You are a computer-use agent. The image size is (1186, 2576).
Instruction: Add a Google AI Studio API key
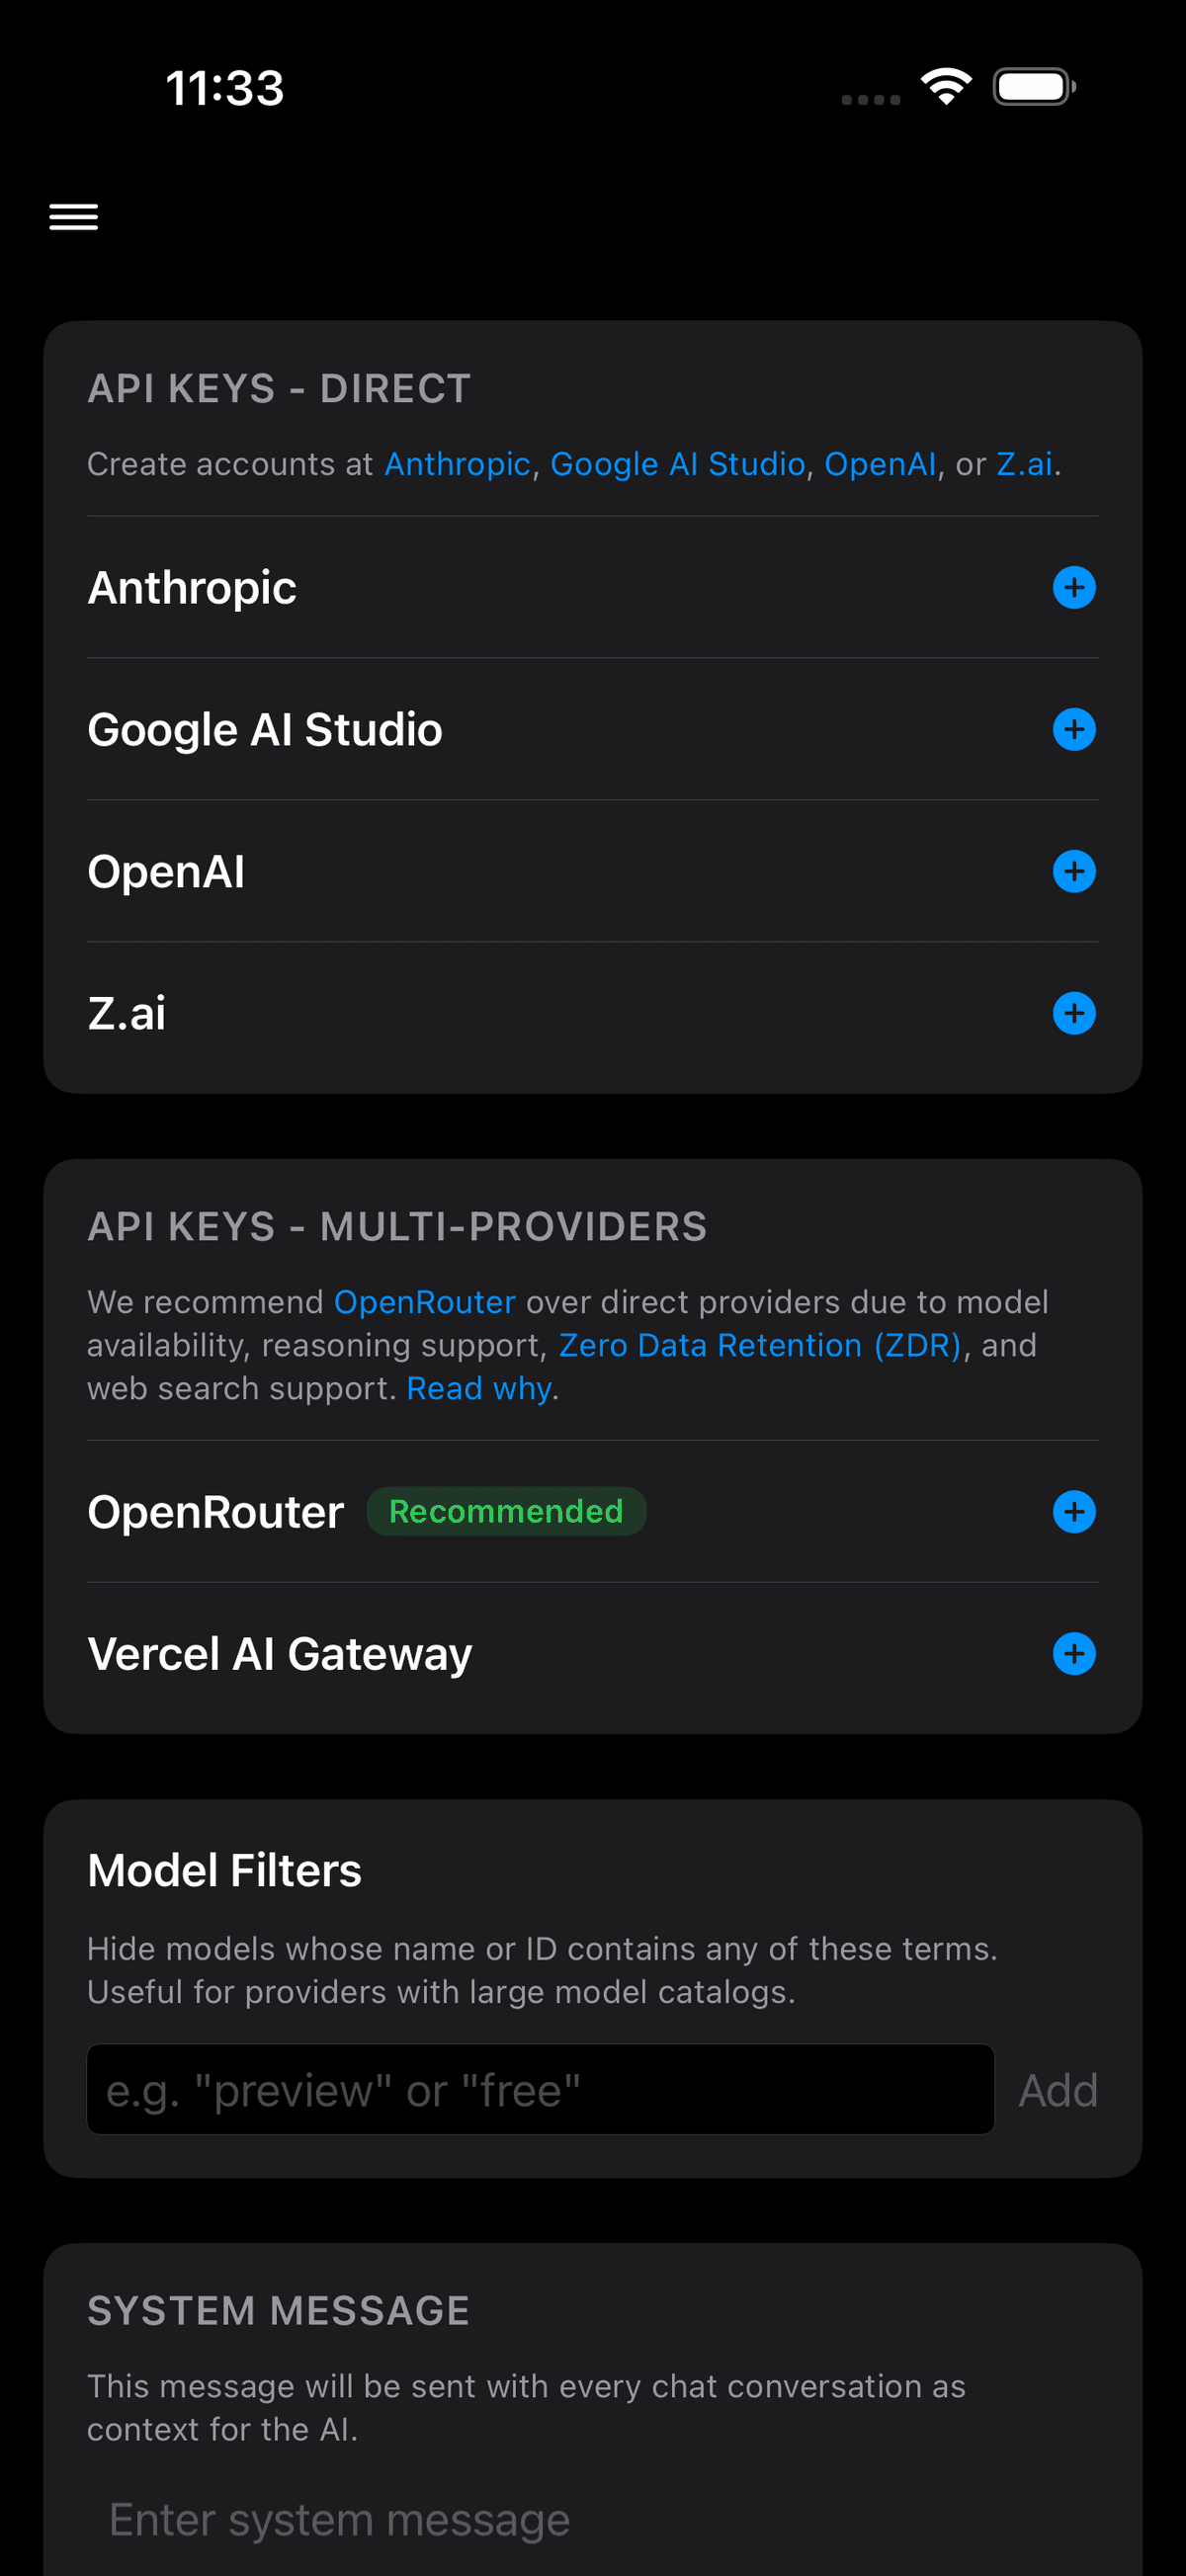click(x=1074, y=730)
